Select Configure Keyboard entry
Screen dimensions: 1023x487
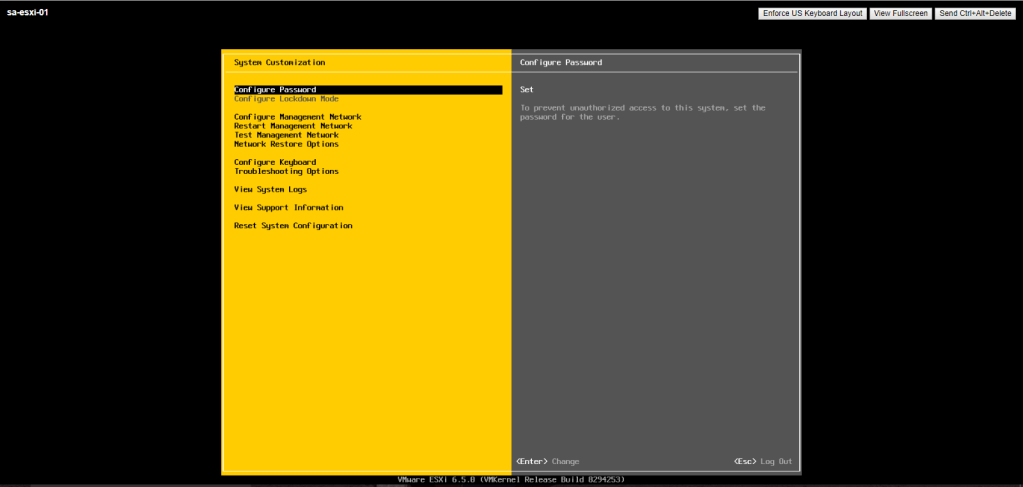coord(275,162)
